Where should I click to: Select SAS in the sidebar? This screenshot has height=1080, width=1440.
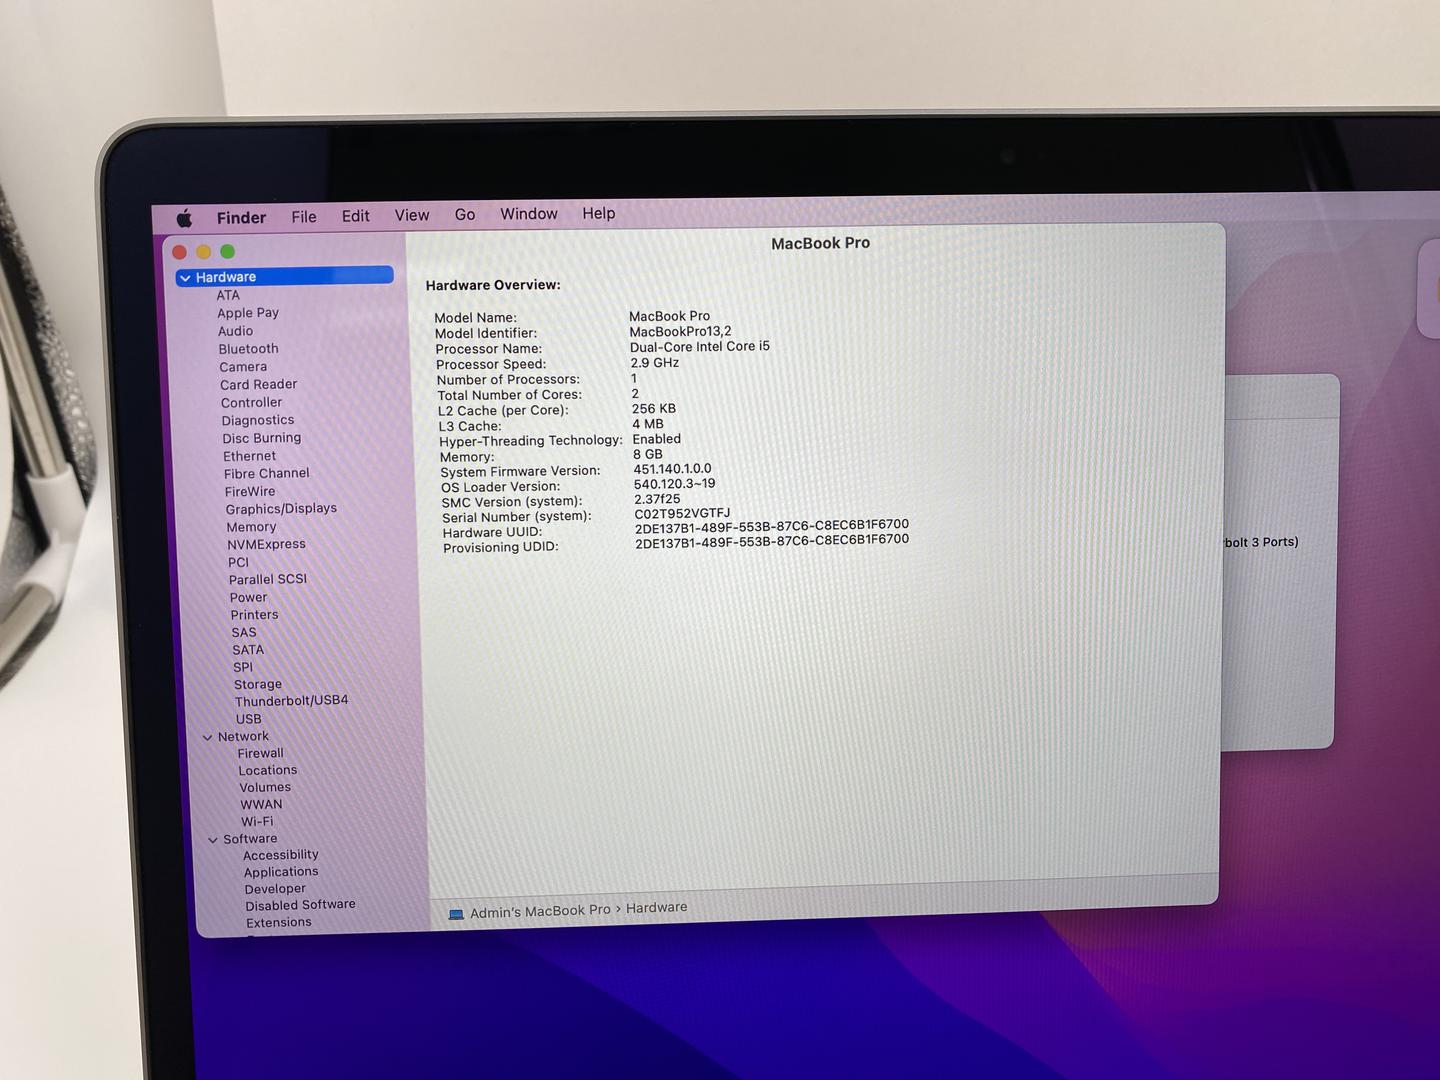pyautogui.click(x=244, y=633)
